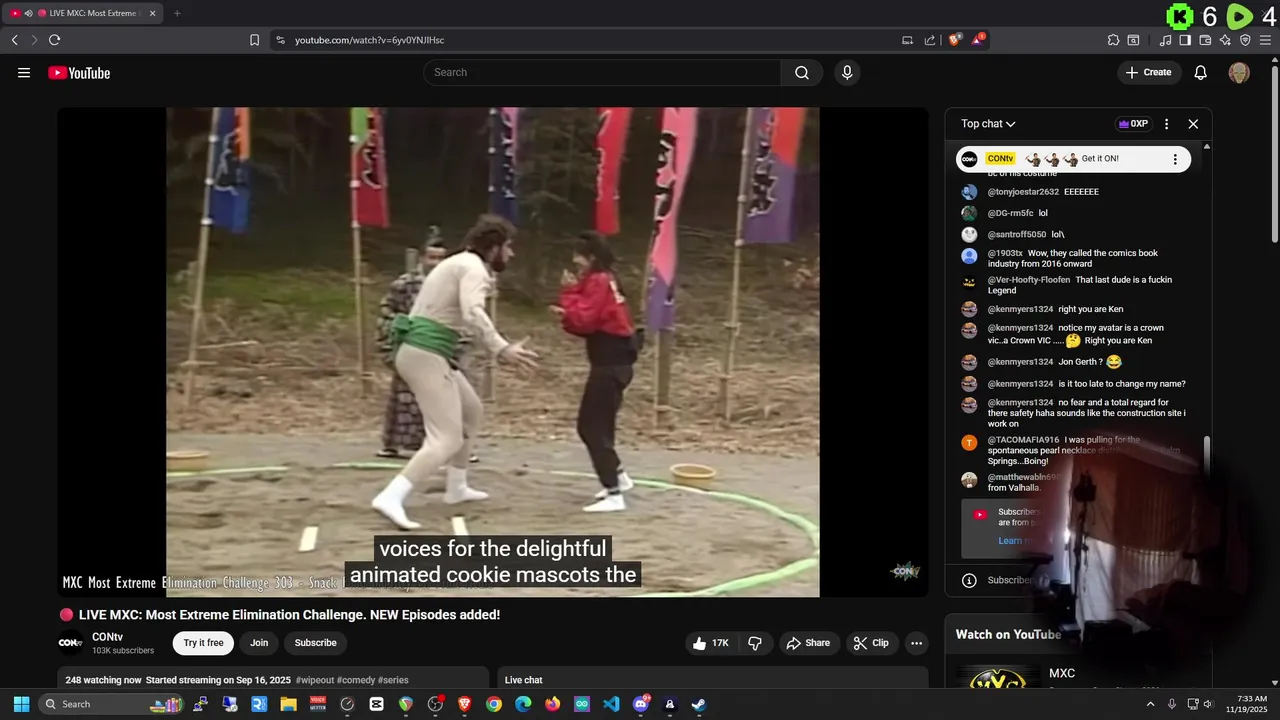This screenshot has width=1280, height=720.
Task: Open the Brave Wallet icon
Action: click(x=1205, y=40)
